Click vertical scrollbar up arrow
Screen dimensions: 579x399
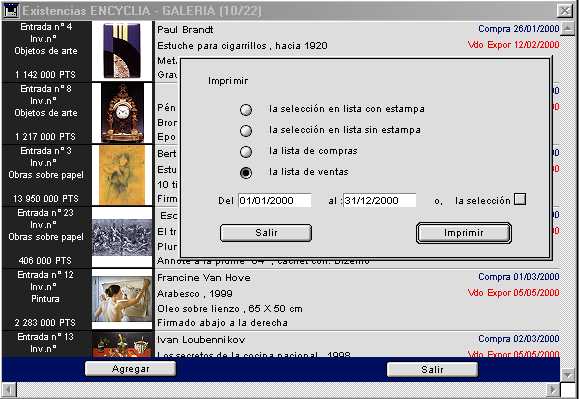[x=567, y=29]
